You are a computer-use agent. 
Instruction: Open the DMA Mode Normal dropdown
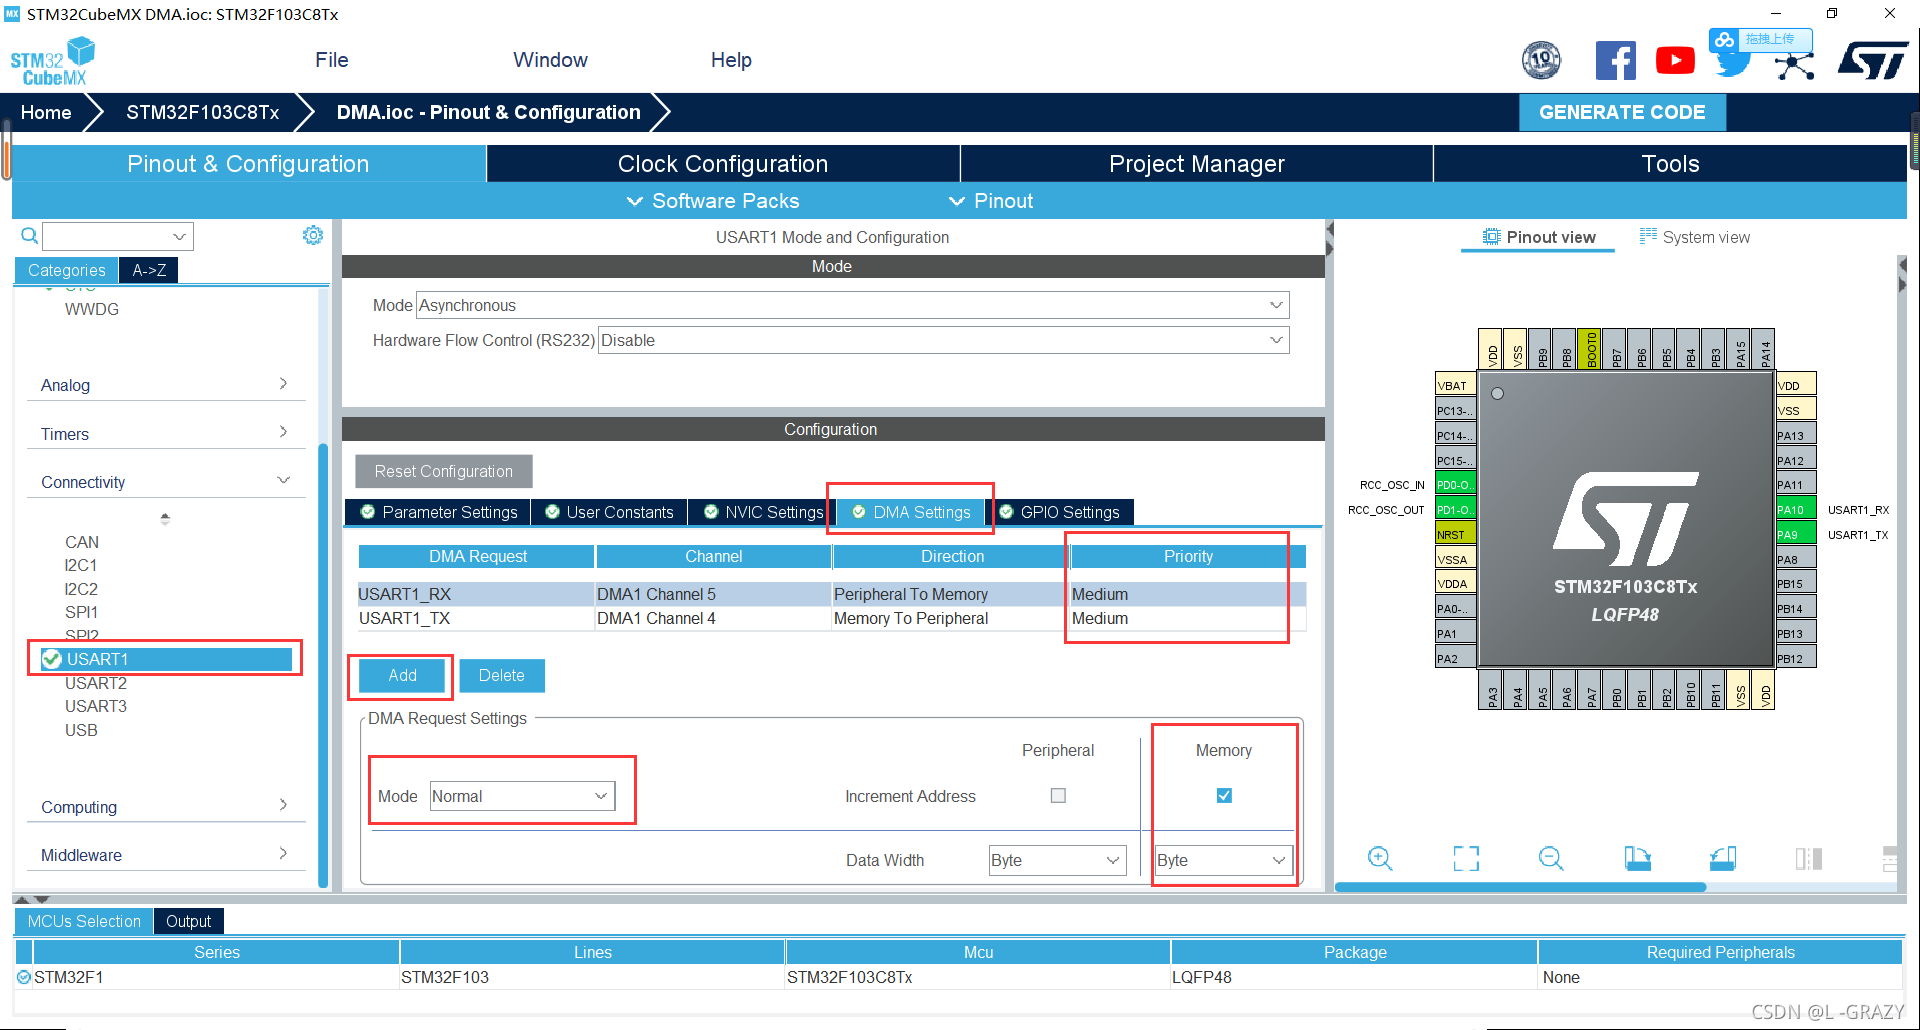coord(522,796)
